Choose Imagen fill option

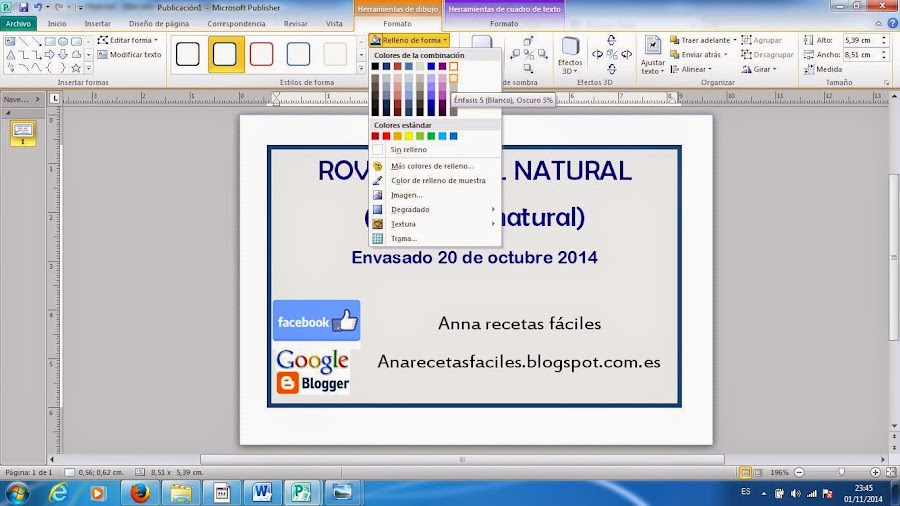coord(435,195)
